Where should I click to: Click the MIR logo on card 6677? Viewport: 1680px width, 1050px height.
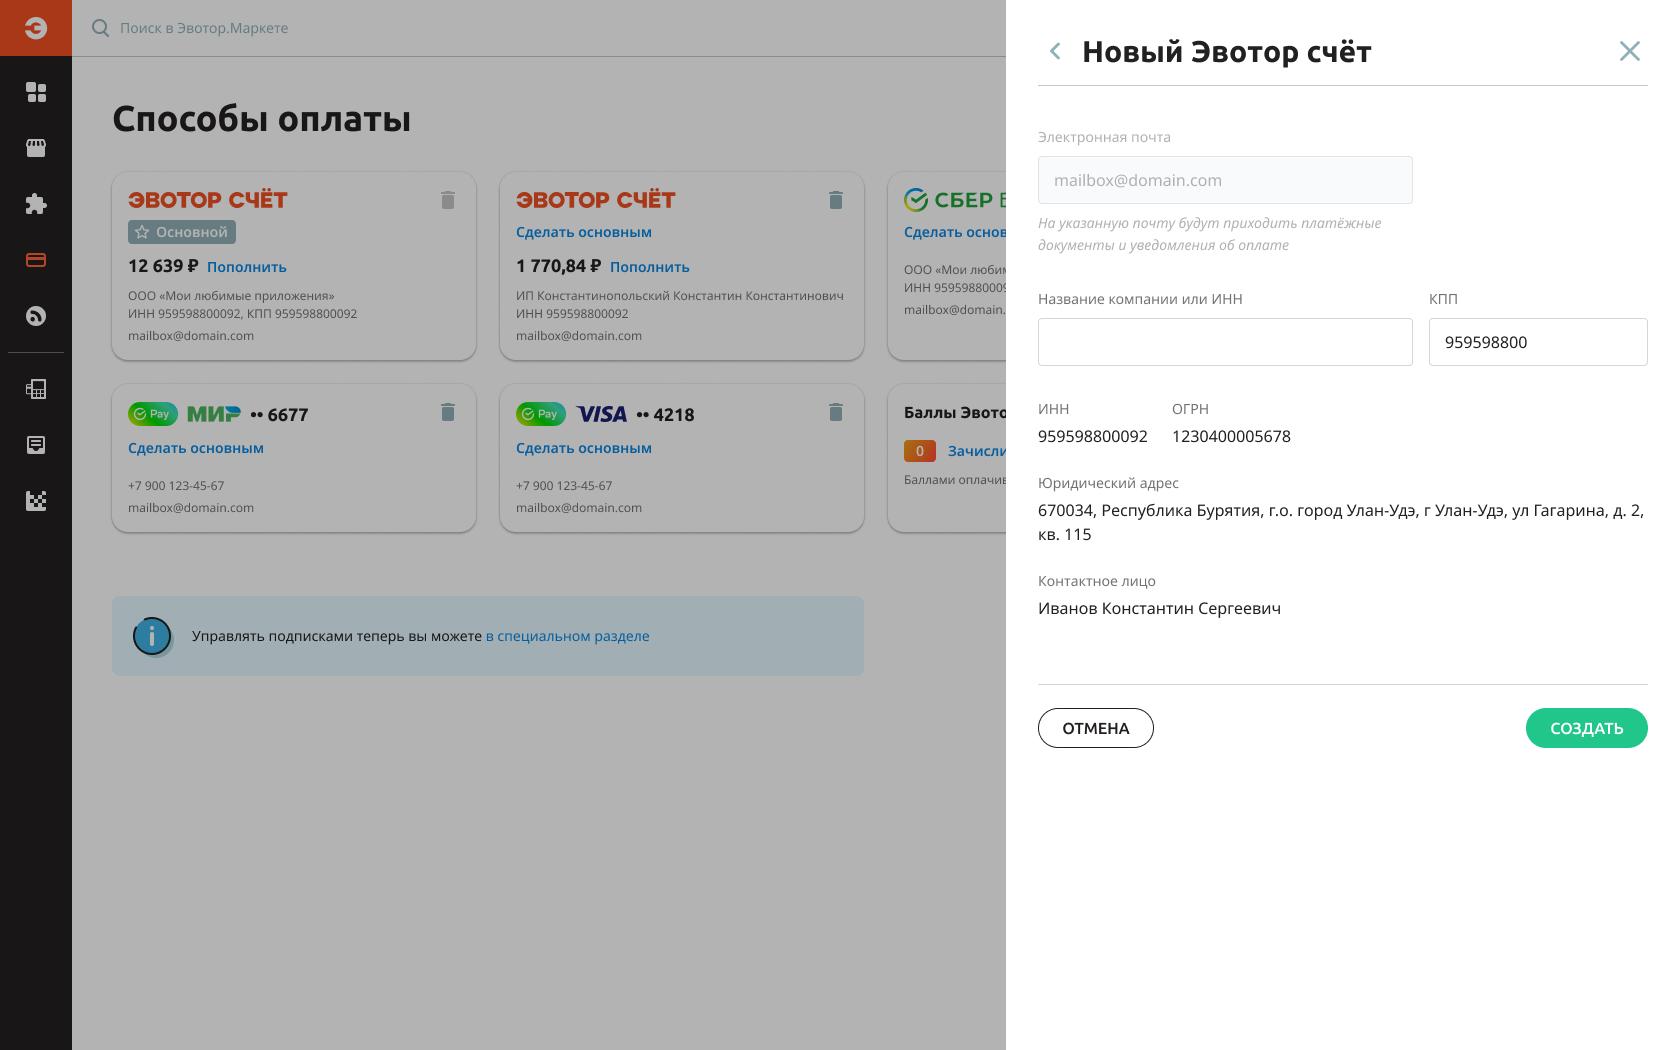[214, 414]
